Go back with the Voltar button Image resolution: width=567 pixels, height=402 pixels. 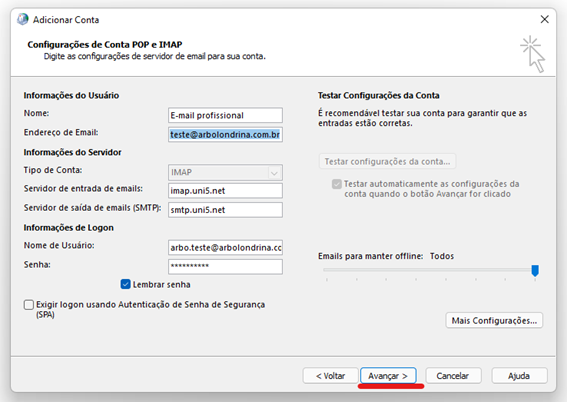pos(331,376)
